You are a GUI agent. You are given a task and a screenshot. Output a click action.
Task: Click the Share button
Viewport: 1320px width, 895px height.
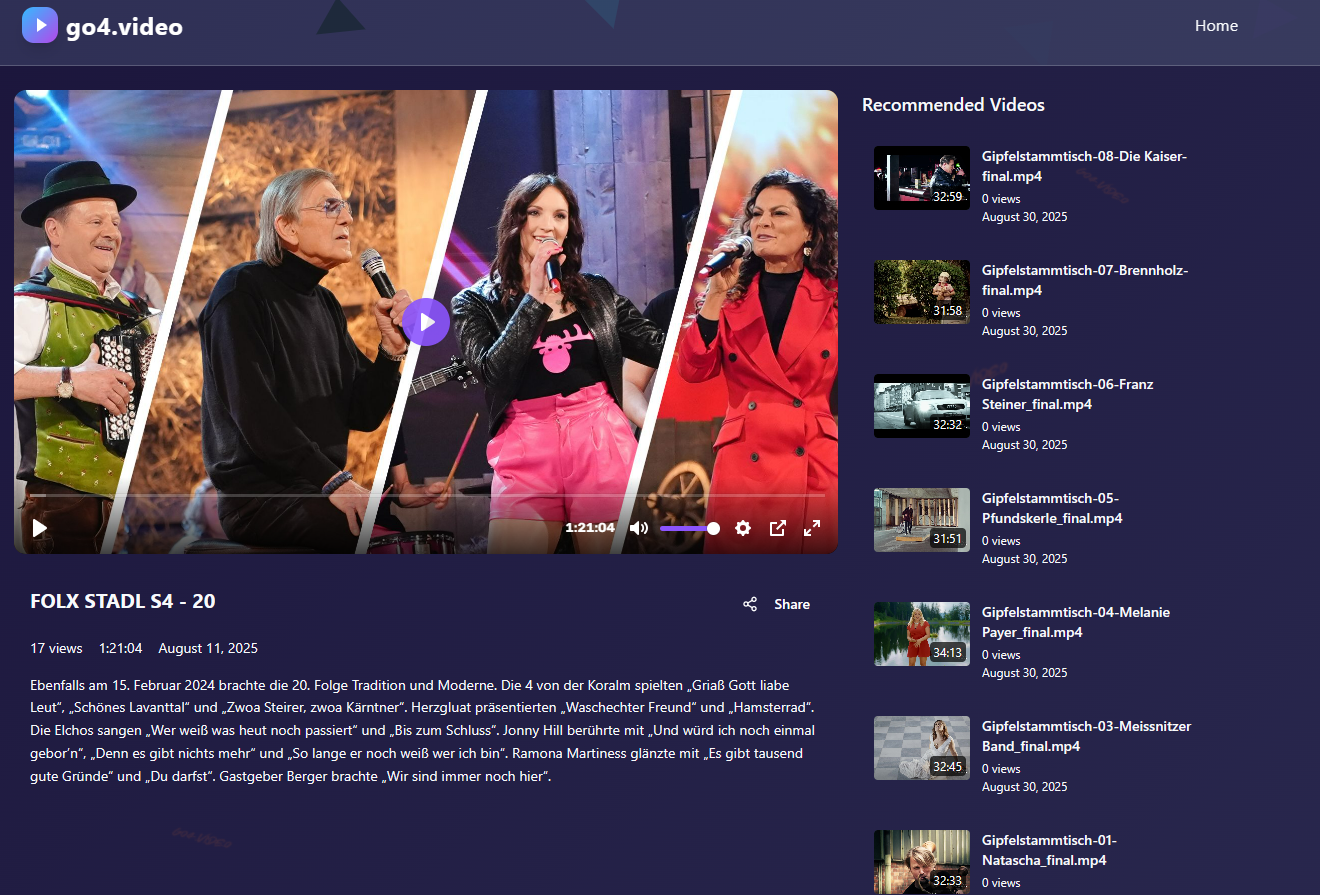[x=777, y=604]
